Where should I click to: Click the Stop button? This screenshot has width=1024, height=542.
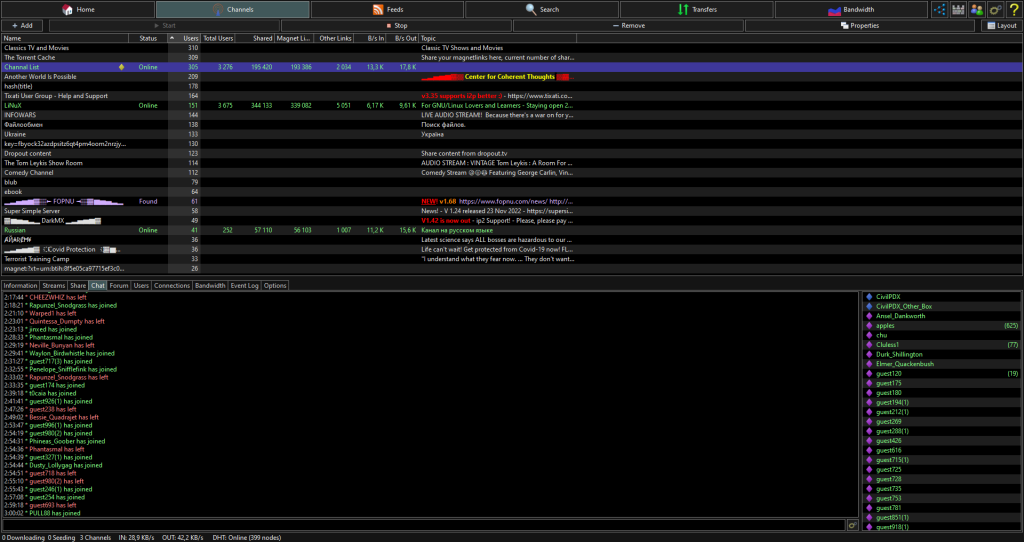396,25
